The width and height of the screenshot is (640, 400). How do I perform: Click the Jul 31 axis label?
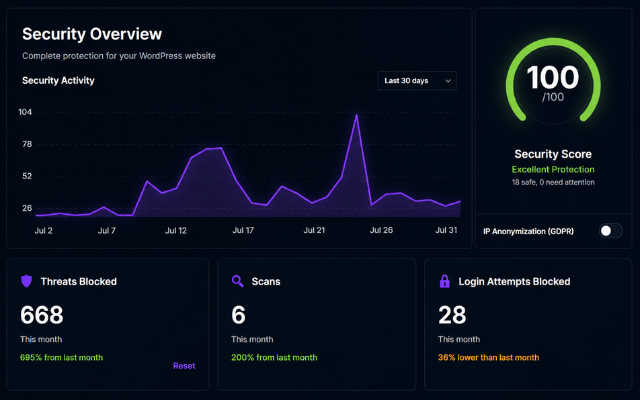pos(446,231)
